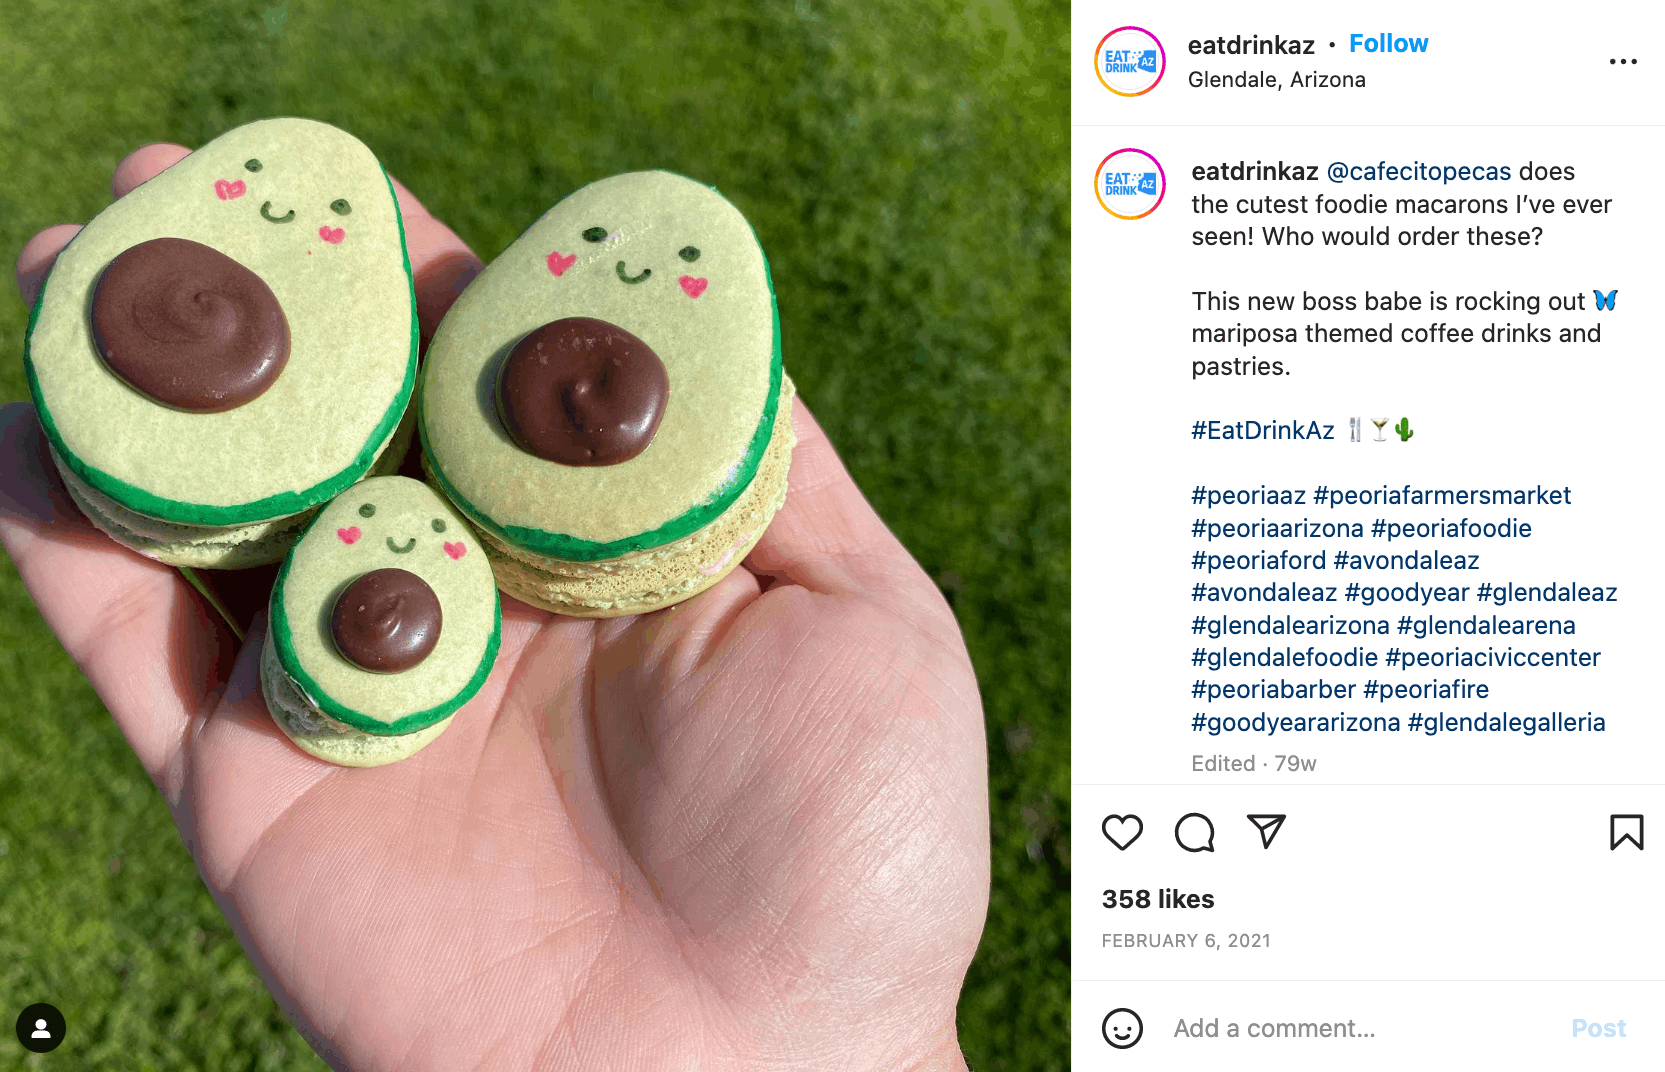Open comments via the speech bubble icon
Image resolution: width=1665 pixels, height=1072 pixels.
1194,832
